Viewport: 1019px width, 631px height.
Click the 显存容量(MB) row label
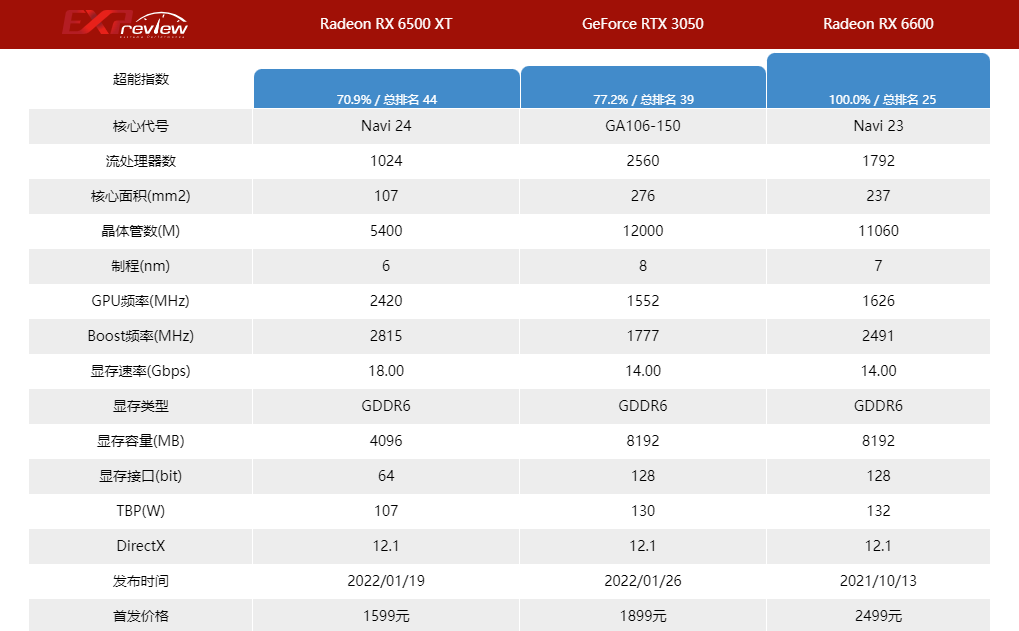click(140, 442)
